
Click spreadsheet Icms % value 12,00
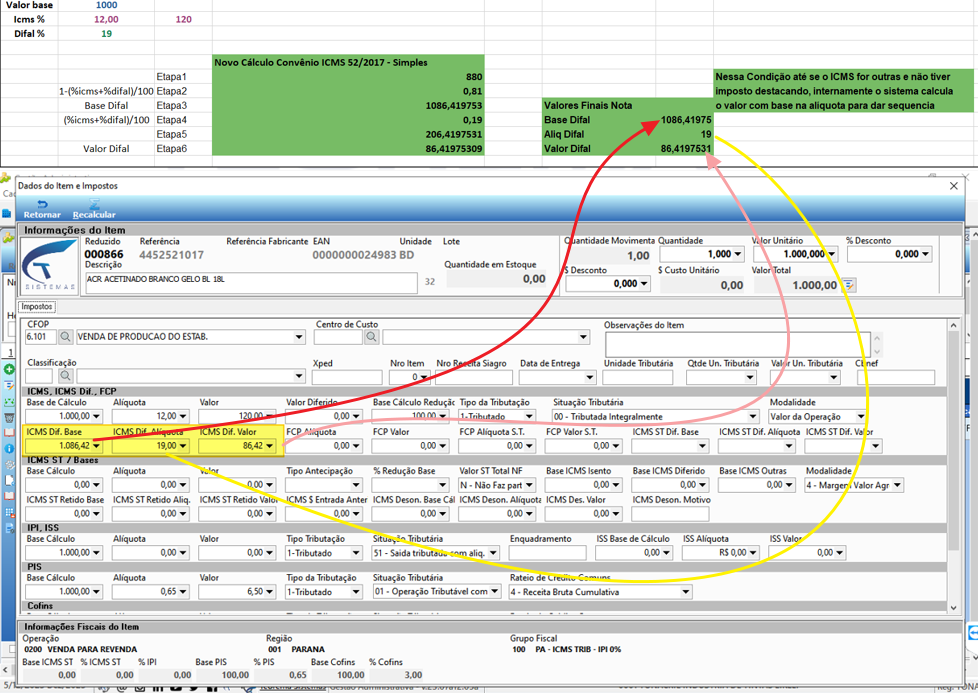click(106, 19)
